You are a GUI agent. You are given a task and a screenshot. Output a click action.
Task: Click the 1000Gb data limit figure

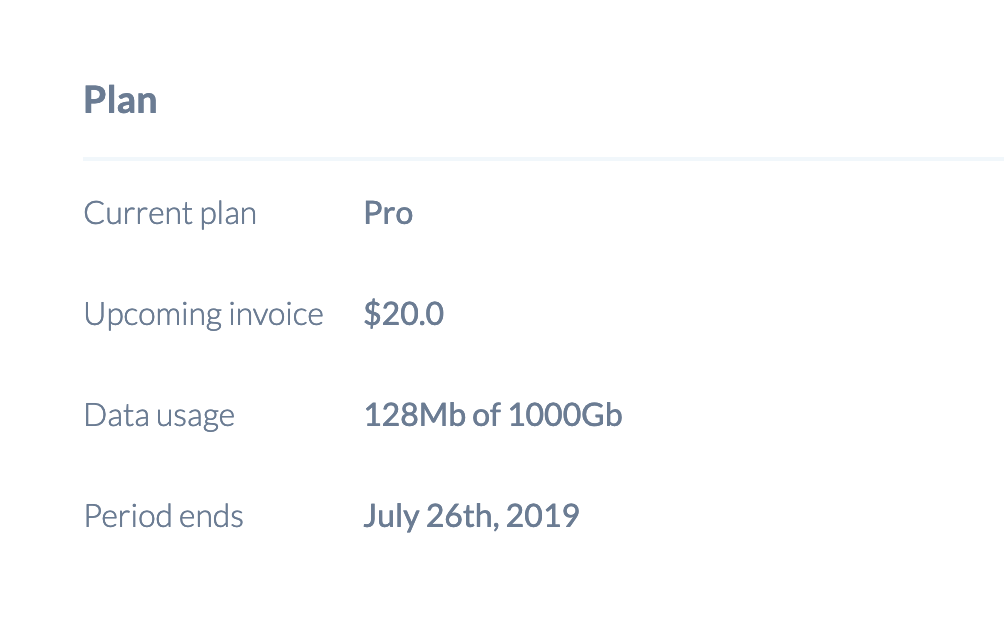565,415
